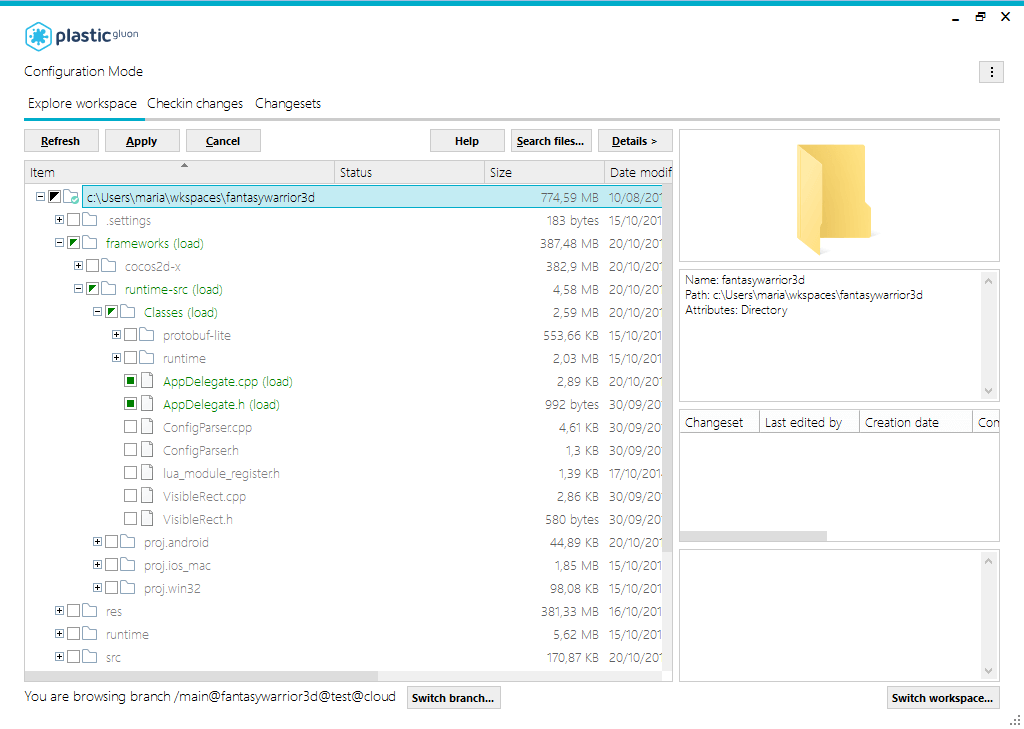The image size is (1024, 729).
Task: Click the tree horizontal scrollbar thumb
Action: coord(202,675)
